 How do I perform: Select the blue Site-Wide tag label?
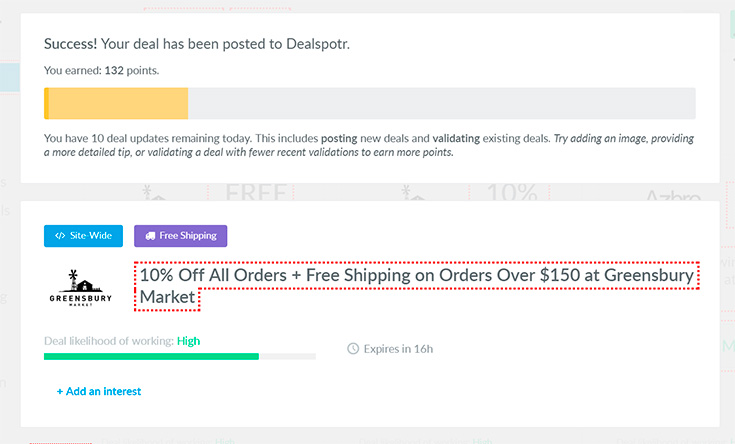pyautogui.click(x=83, y=236)
